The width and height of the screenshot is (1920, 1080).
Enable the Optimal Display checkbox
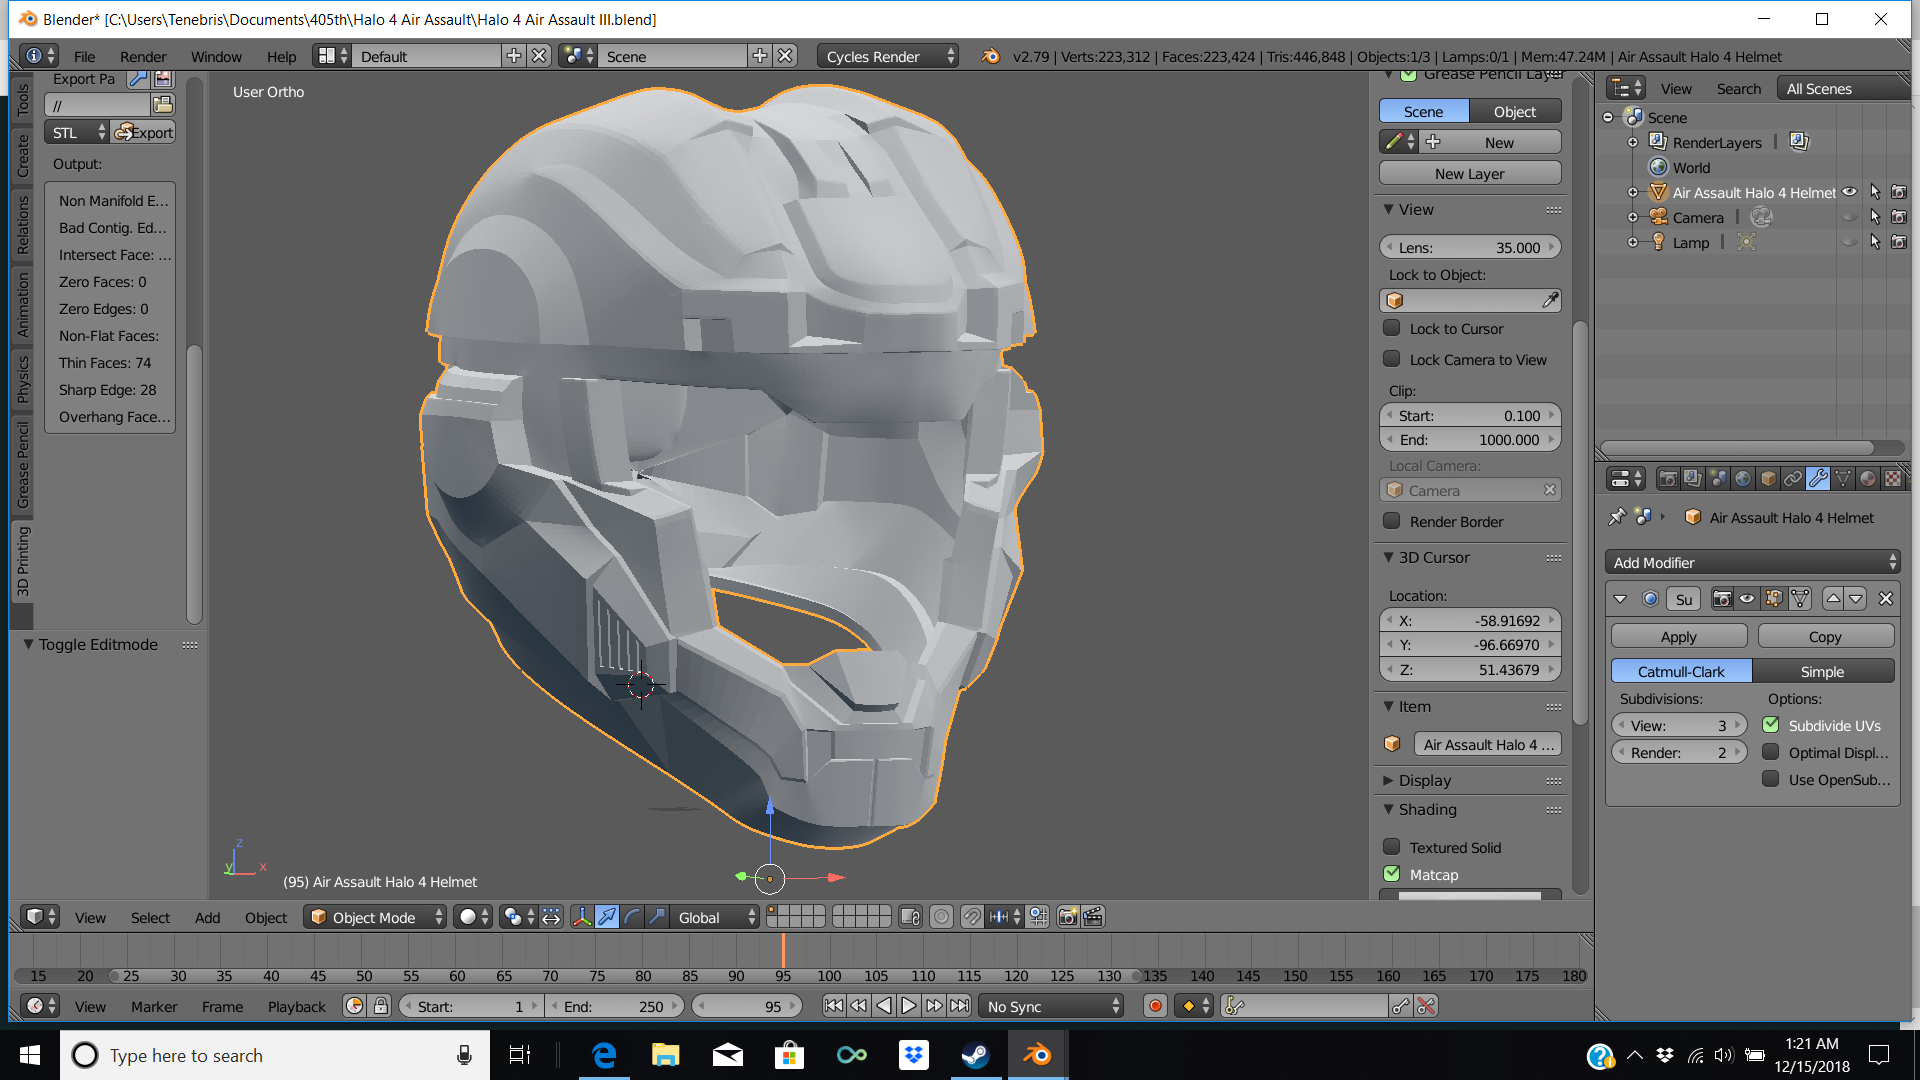1770,752
